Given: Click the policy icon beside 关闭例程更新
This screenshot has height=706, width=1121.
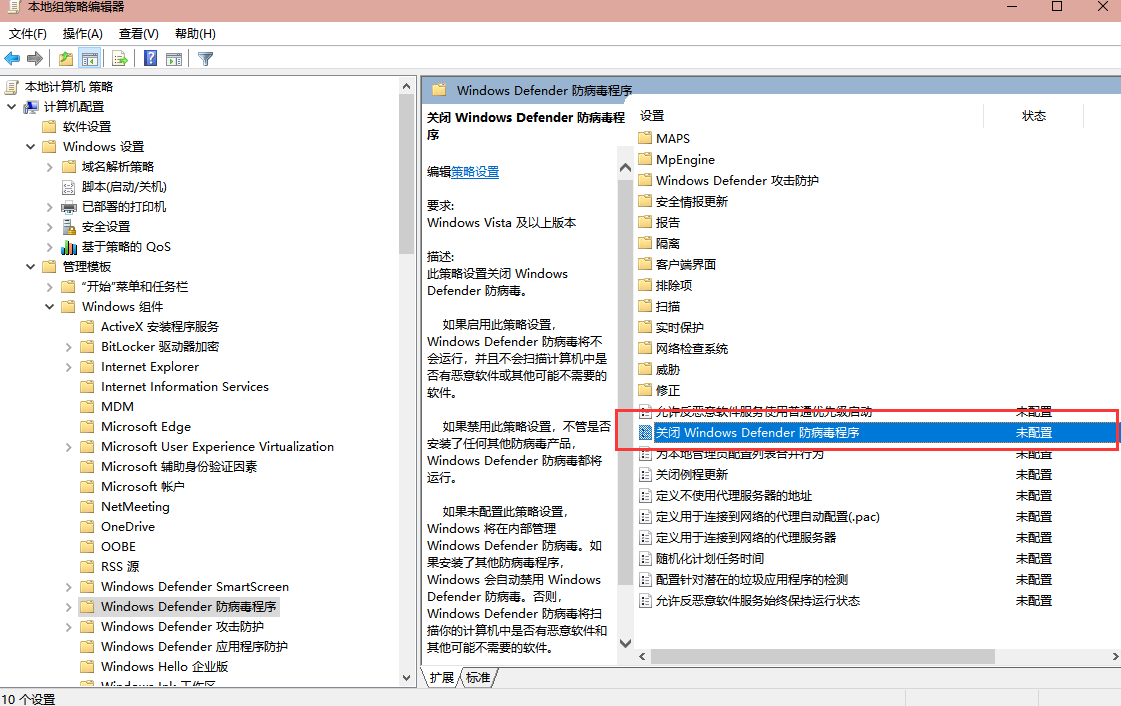Looking at the screenshot, I should click(x=645, y=474).
